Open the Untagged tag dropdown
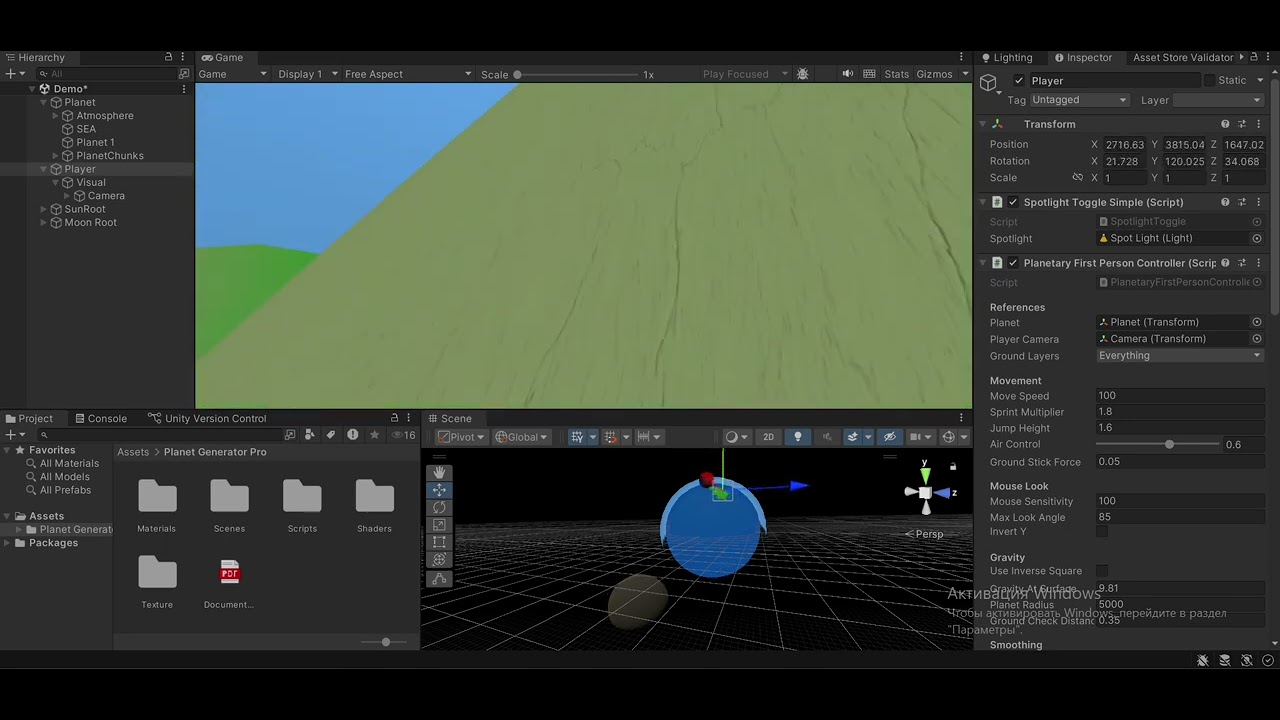Image resolution: width=1280 pixels, height=720 pixels. pyautogui.click(x=1079, y=100)
